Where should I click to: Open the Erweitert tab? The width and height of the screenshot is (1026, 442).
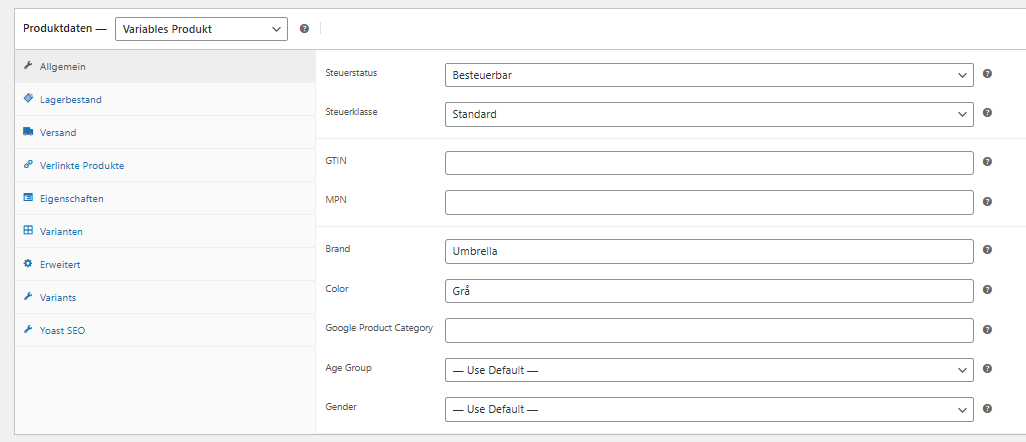[165, 265]
